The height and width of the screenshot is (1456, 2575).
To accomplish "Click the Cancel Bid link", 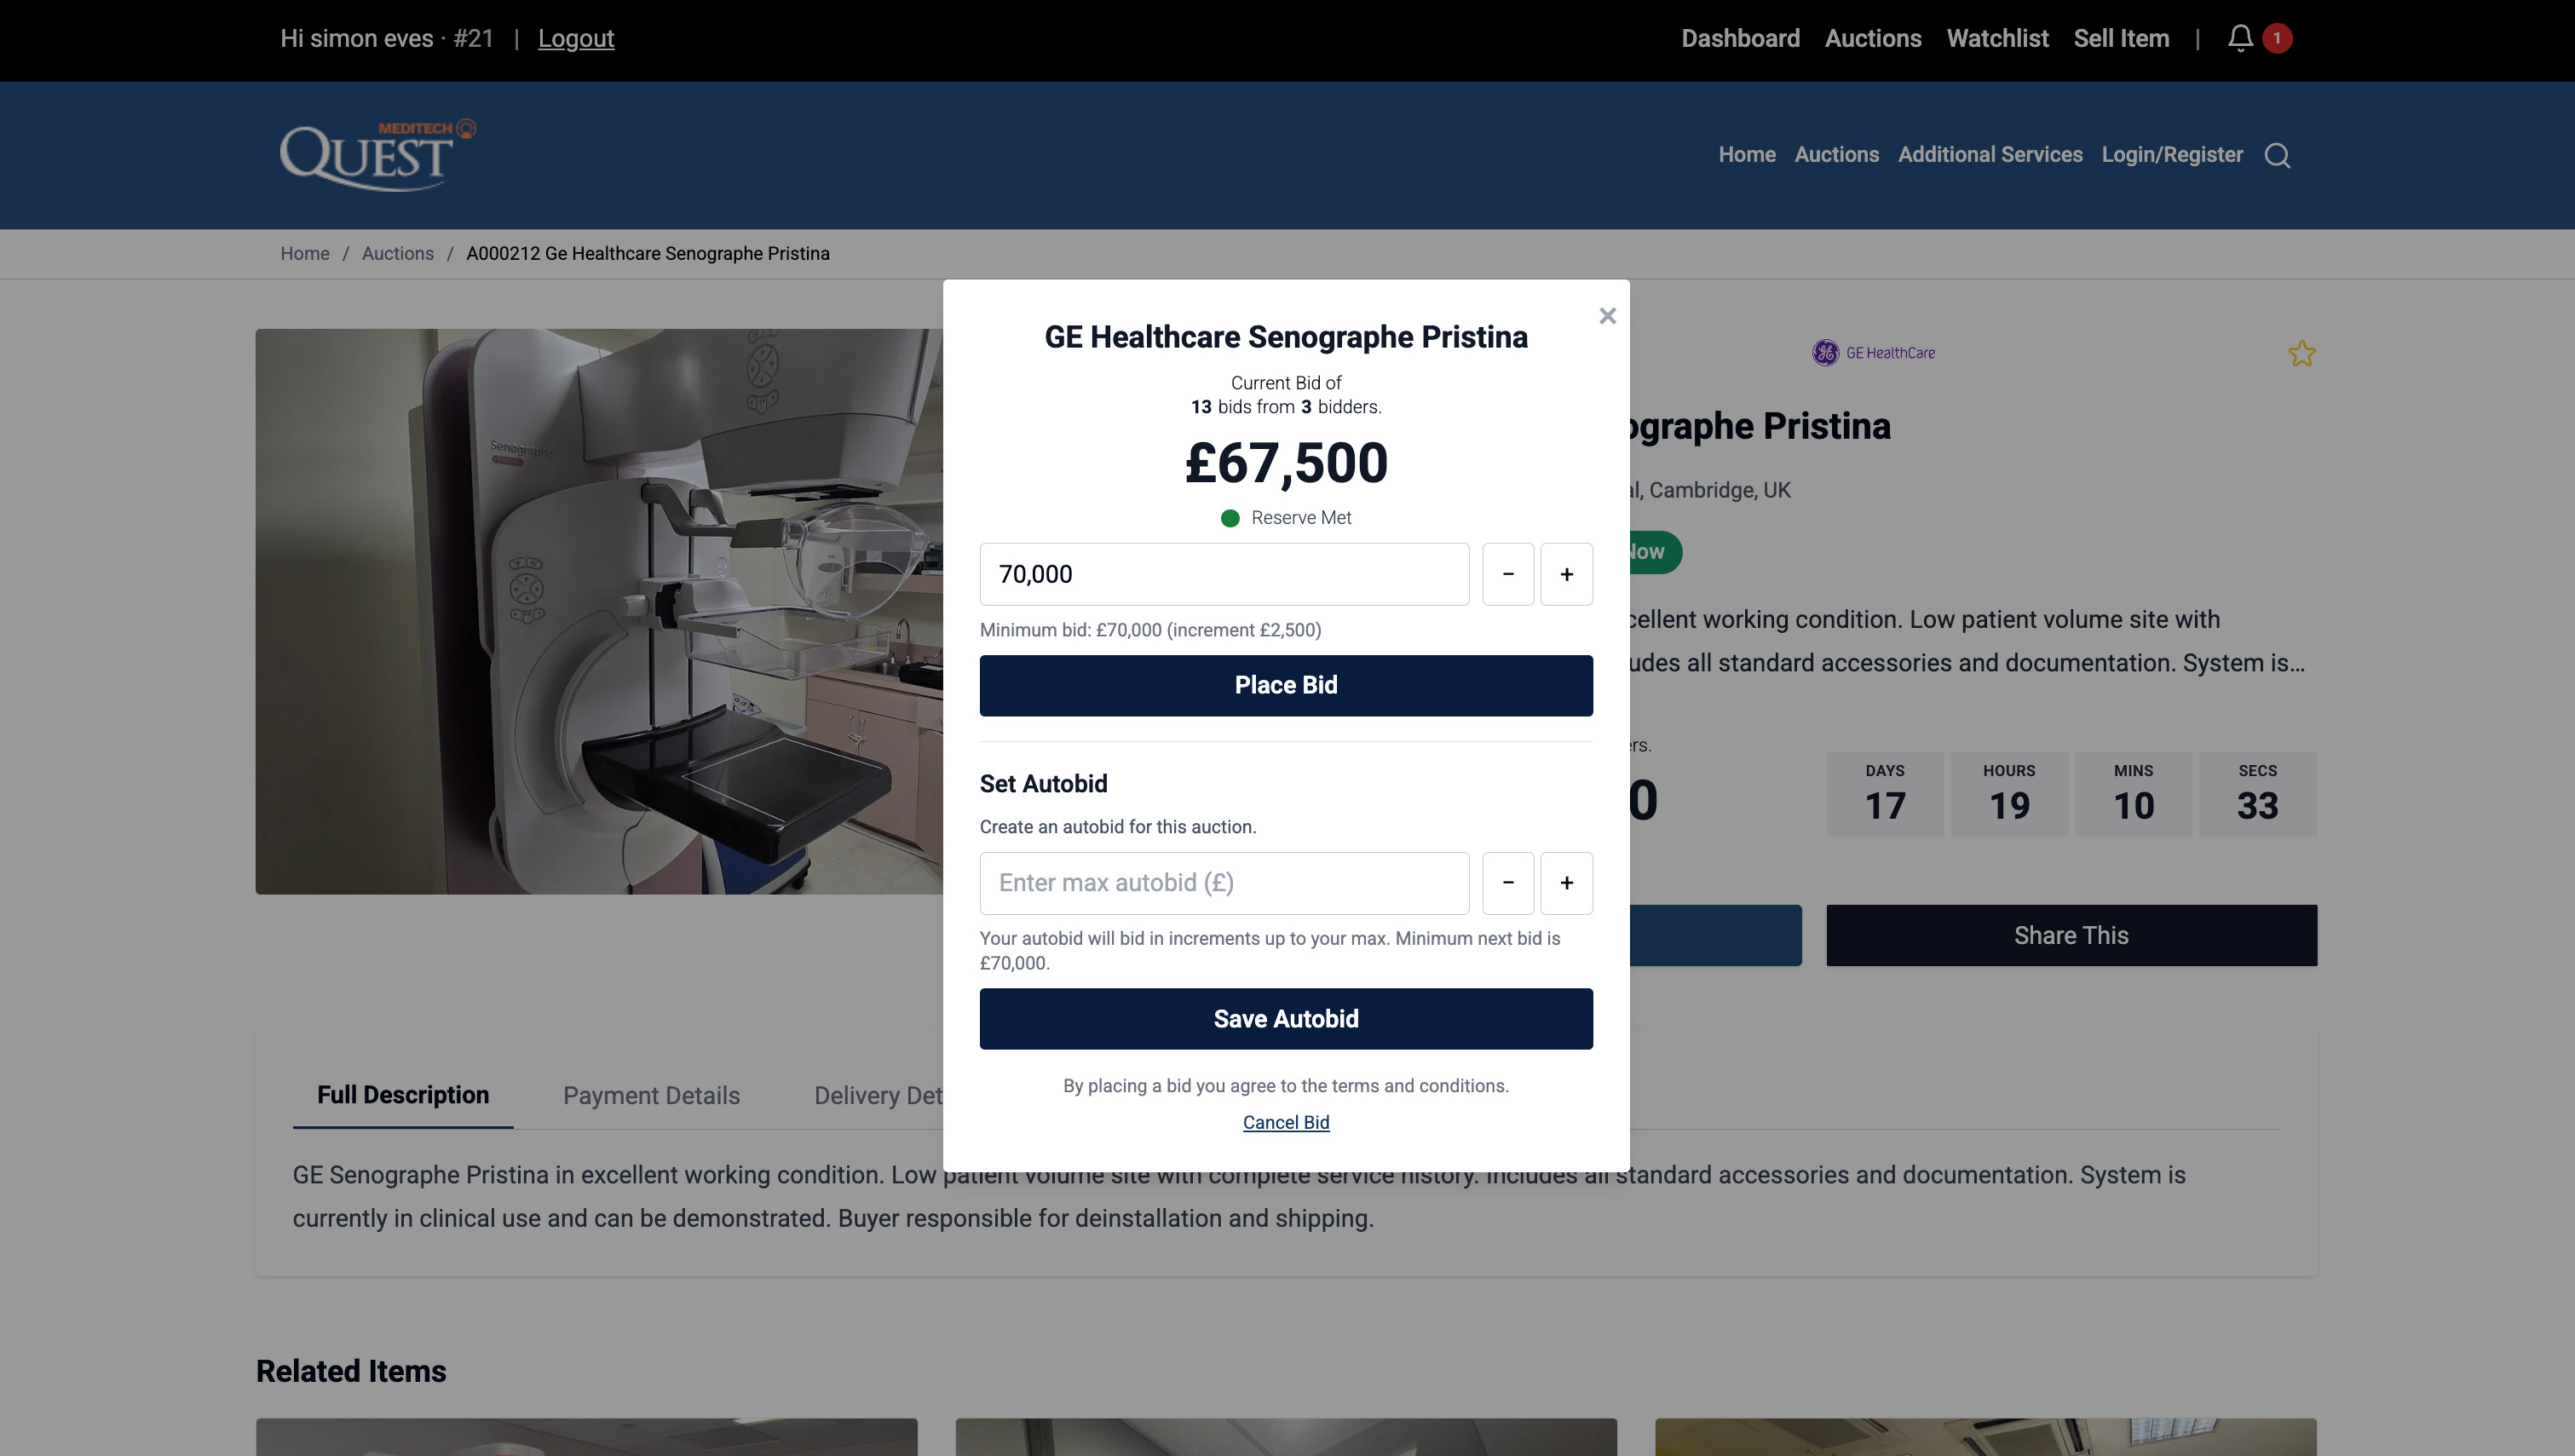I will click(1286, 1122).
